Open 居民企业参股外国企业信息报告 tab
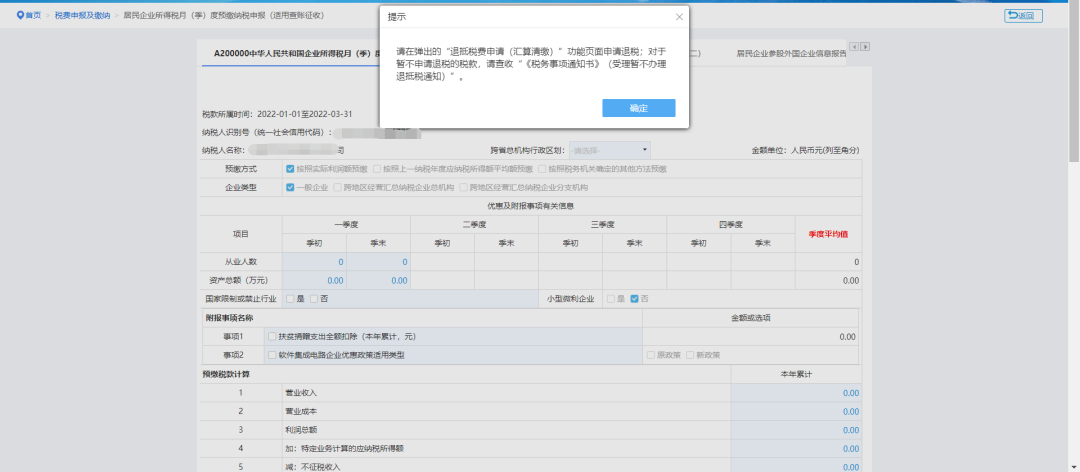 point(791,53)
